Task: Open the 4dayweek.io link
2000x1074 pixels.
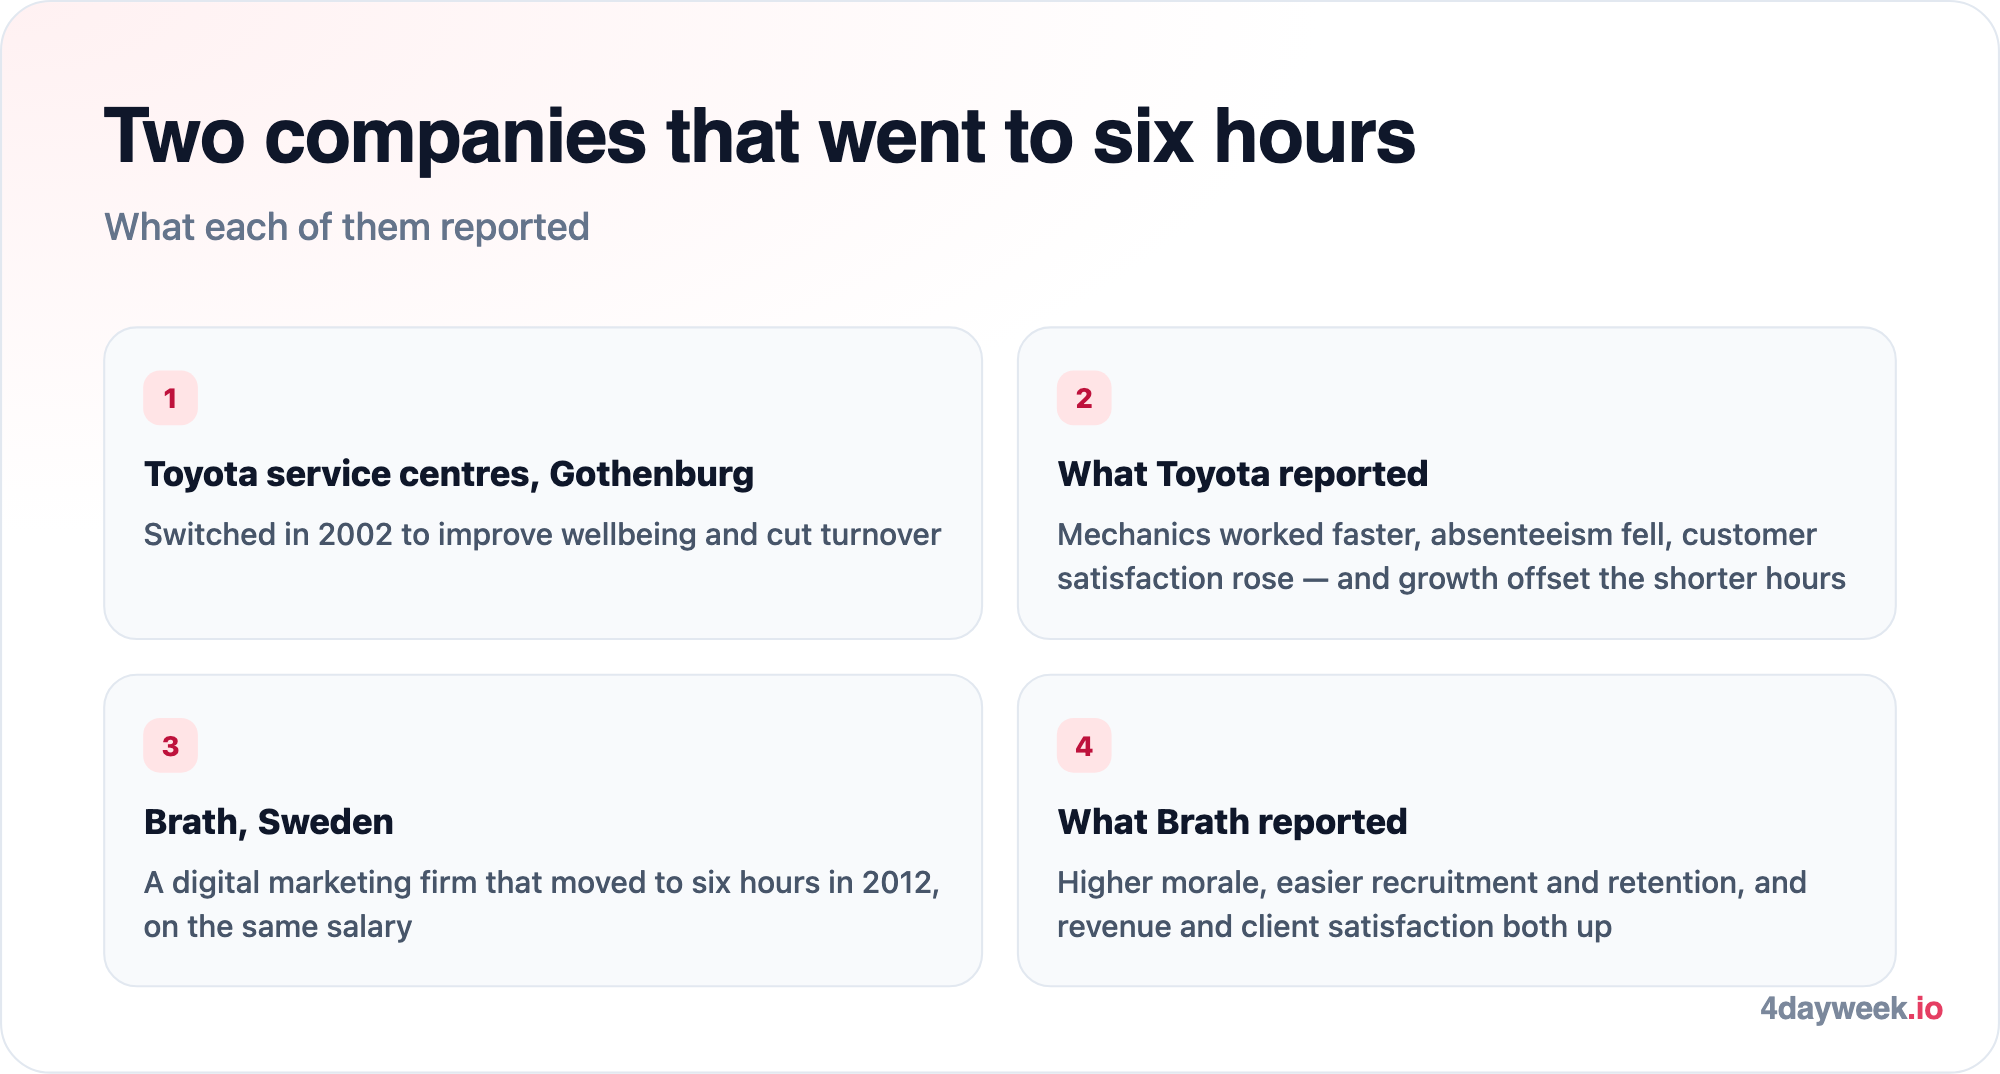Action: [x=1851, y=1008]
